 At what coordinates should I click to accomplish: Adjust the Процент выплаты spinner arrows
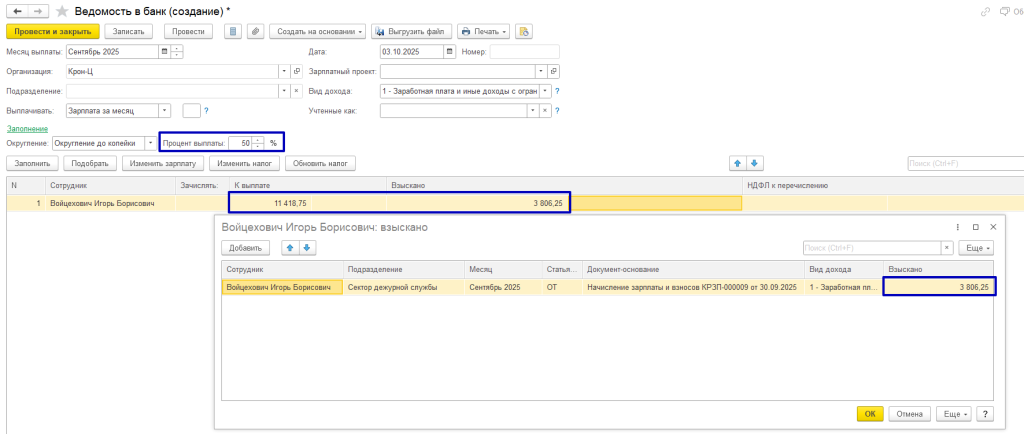pyautogui.click(x=258, y=143)
